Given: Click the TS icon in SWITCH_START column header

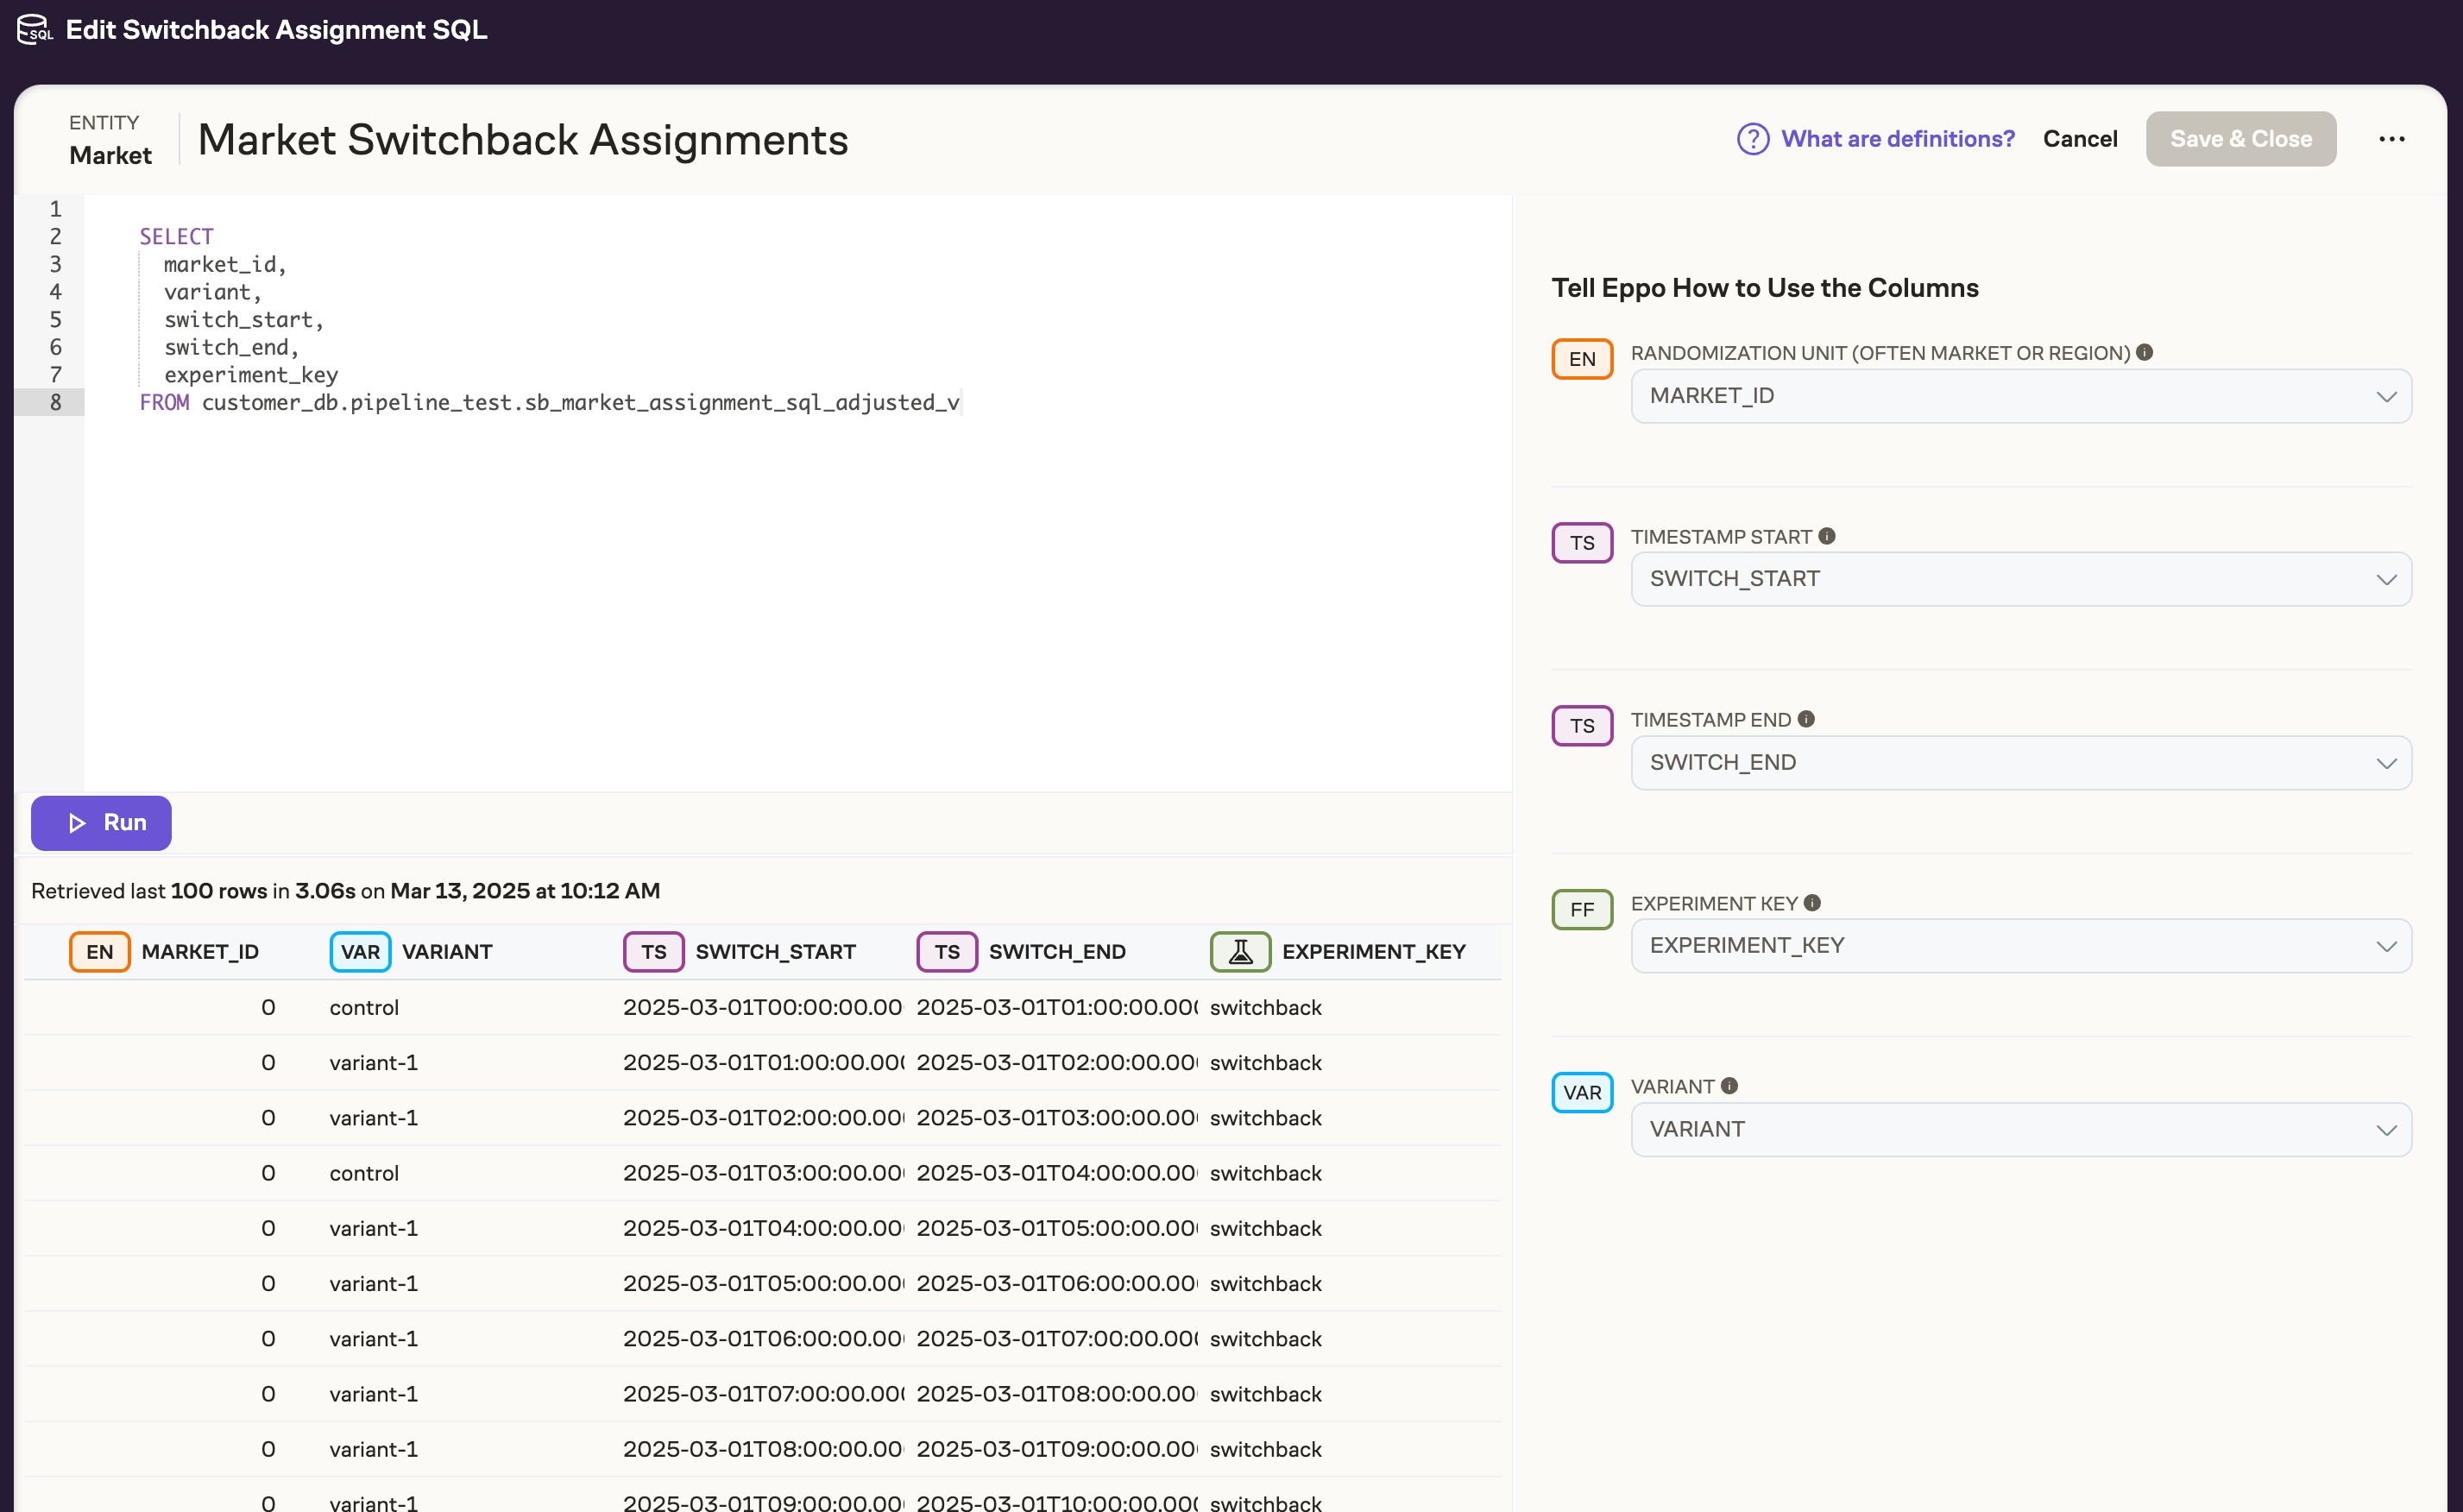Looking at the screenshot, I should (652, 951).
